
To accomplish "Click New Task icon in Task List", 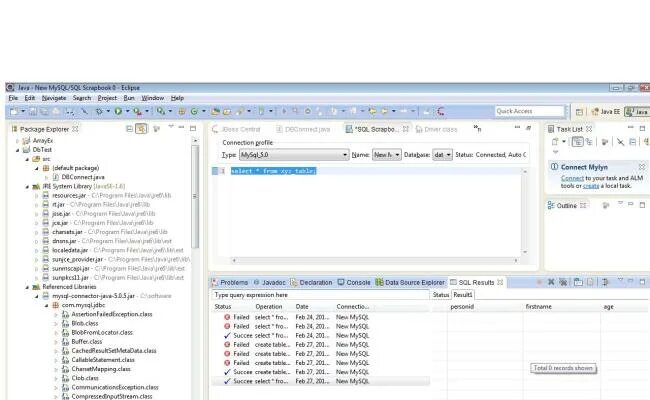I will [555, 142].
